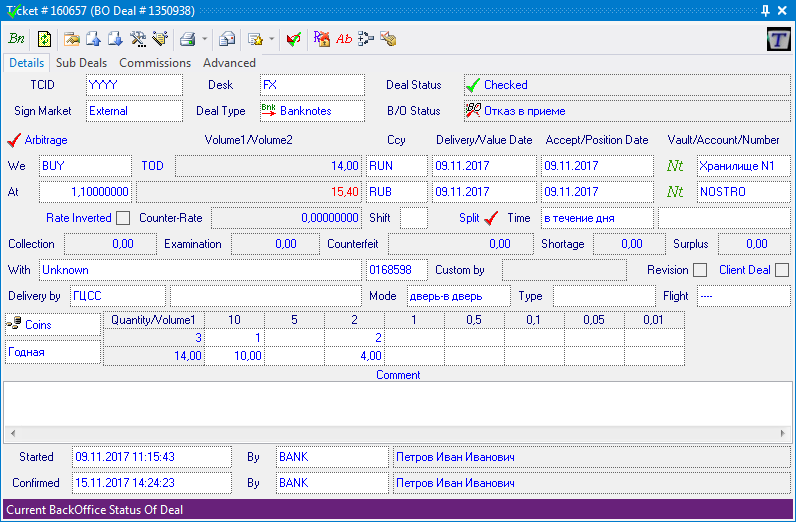Image resolution: width=796 pixels, height=522 pixels.
Task: Click the crossed tools settings icon
Action: pyautogui.click(x=138, y=39)
